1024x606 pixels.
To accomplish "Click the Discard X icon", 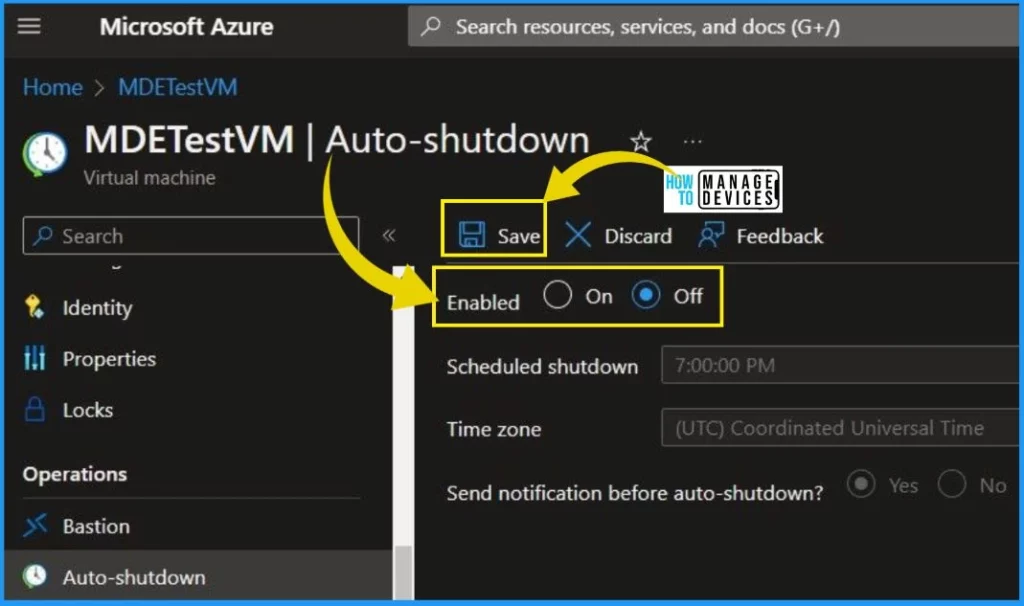I will tap(578, 235).
